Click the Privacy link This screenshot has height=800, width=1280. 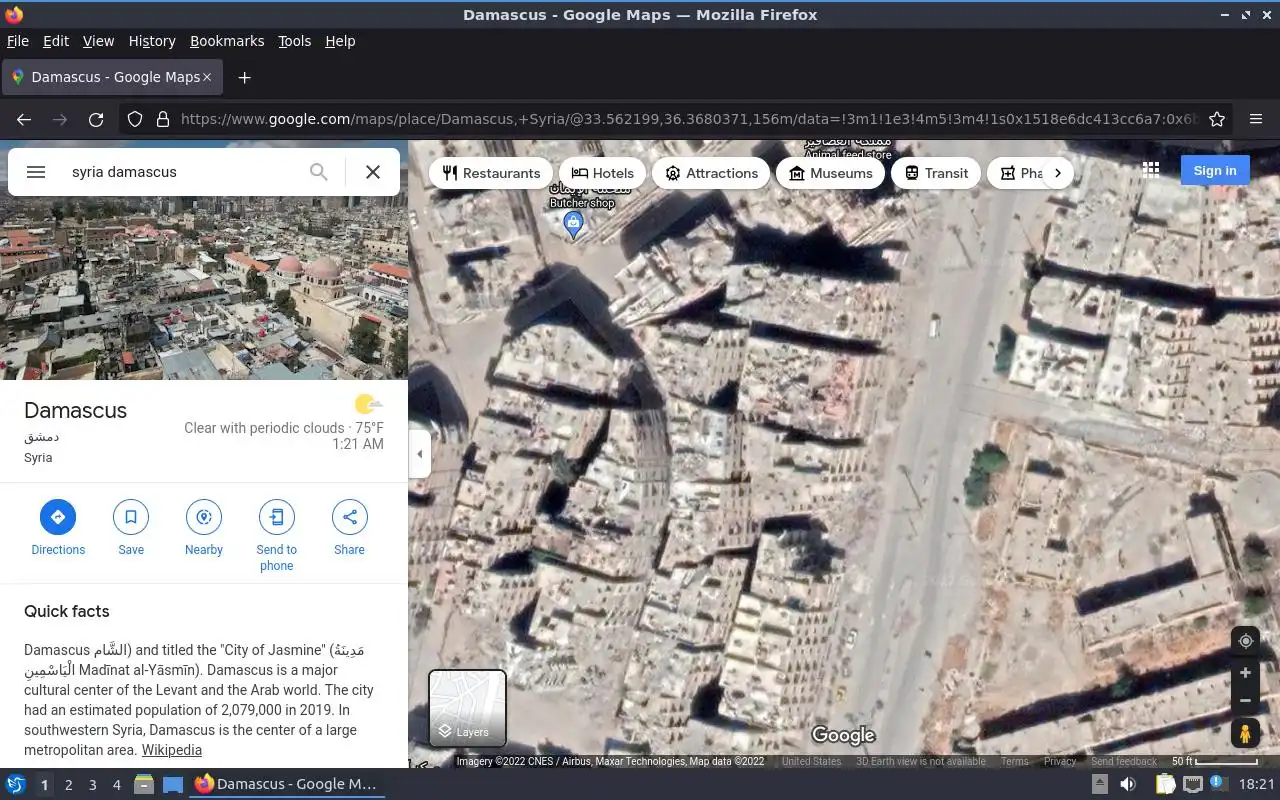coord(1060,762)
